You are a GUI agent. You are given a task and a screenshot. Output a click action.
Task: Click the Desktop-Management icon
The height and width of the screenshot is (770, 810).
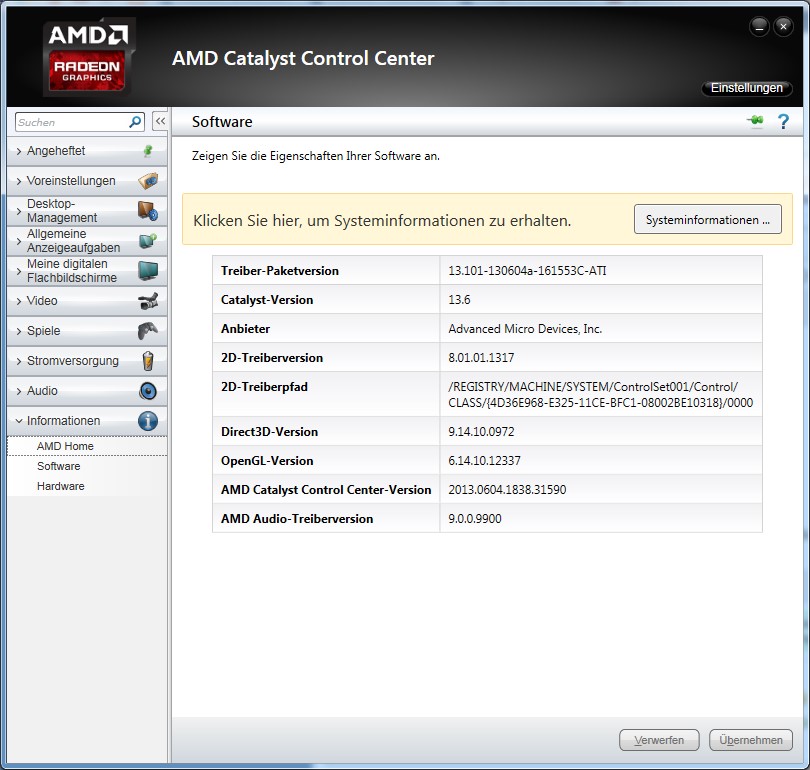point(148,211)
